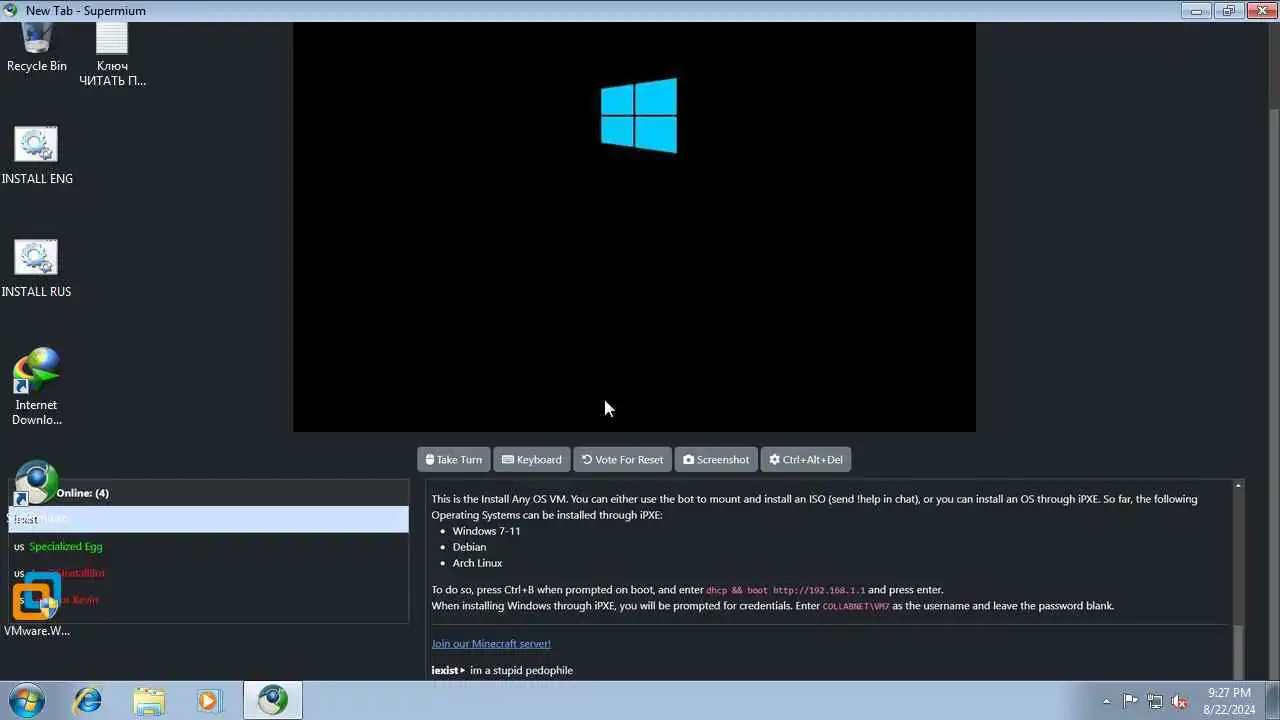Open the Action Center flag icon
Screen dimensions: 1280x720
(x=1130, y=701)
